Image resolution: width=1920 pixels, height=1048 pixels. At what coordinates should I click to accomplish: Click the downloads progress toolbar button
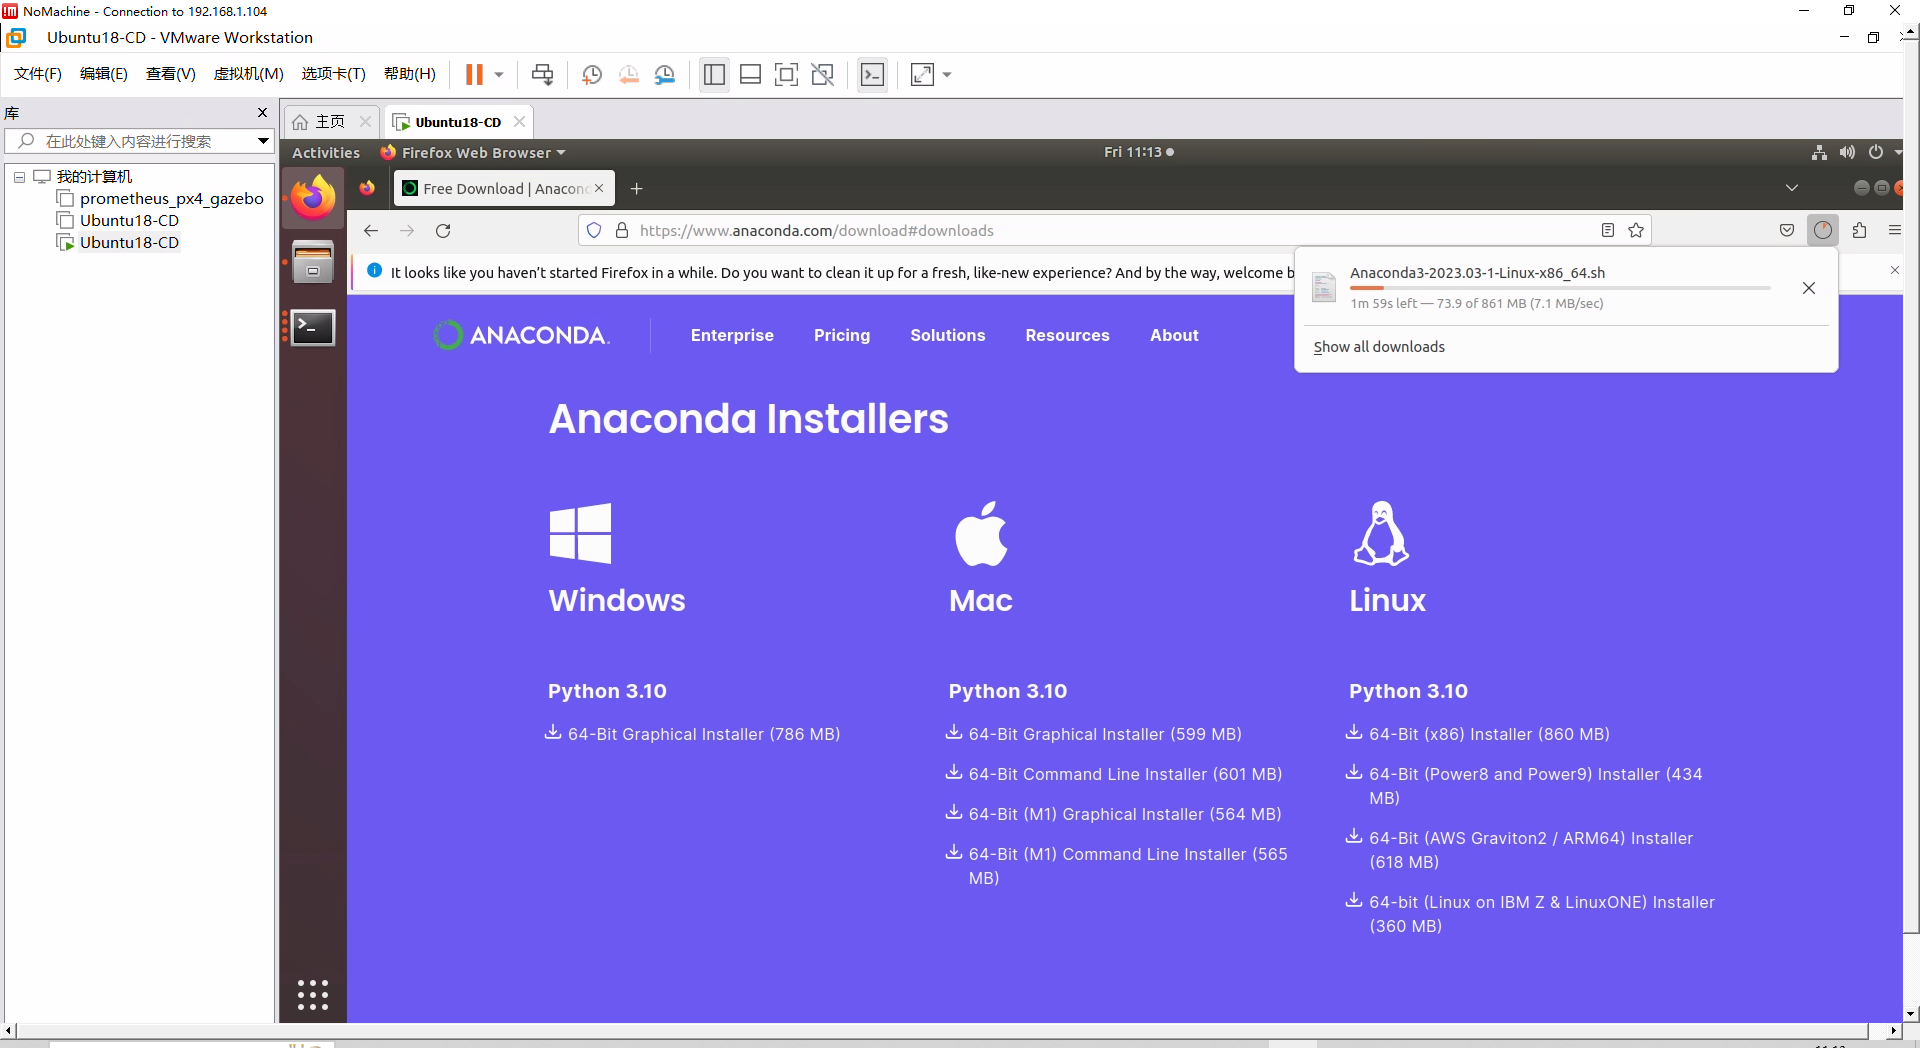point(1823,230)
